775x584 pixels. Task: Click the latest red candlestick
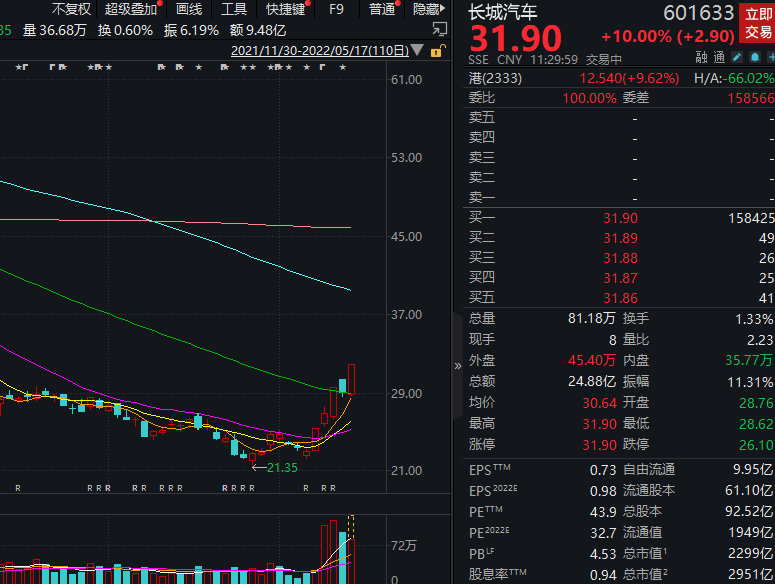(x=351, y=379)
